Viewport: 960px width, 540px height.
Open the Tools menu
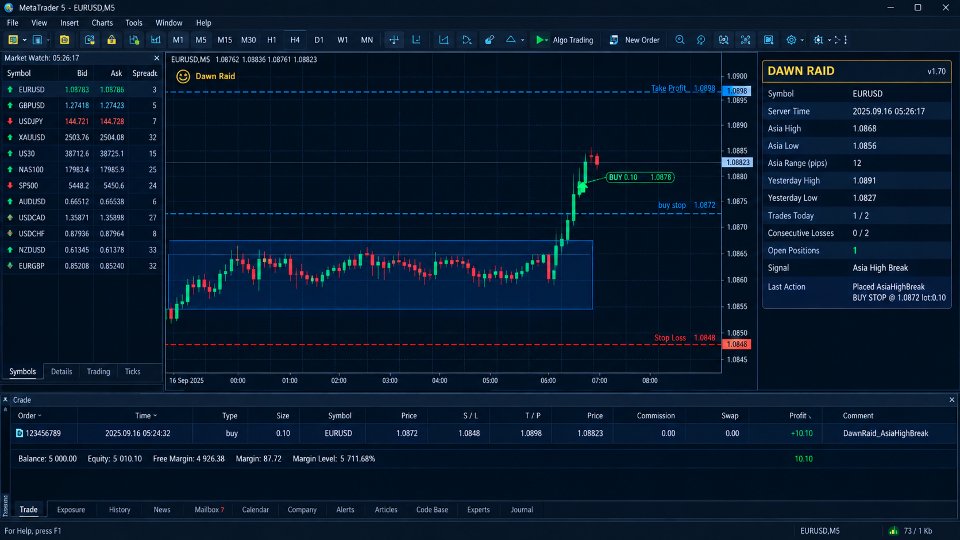click(x=133, y=23)
